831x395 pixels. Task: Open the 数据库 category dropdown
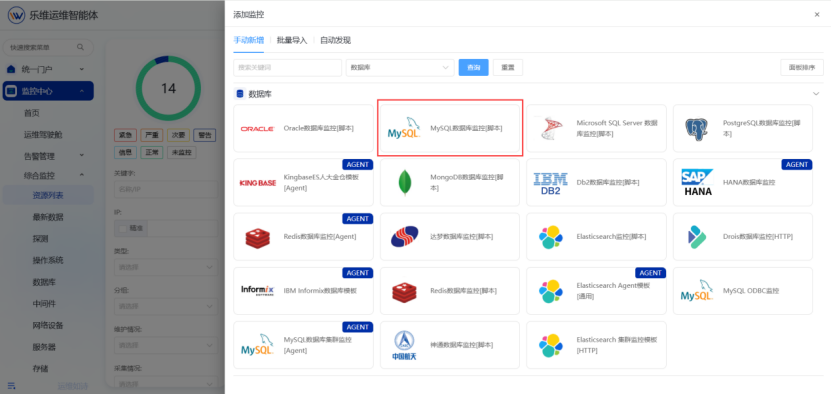tap(400, 67)
